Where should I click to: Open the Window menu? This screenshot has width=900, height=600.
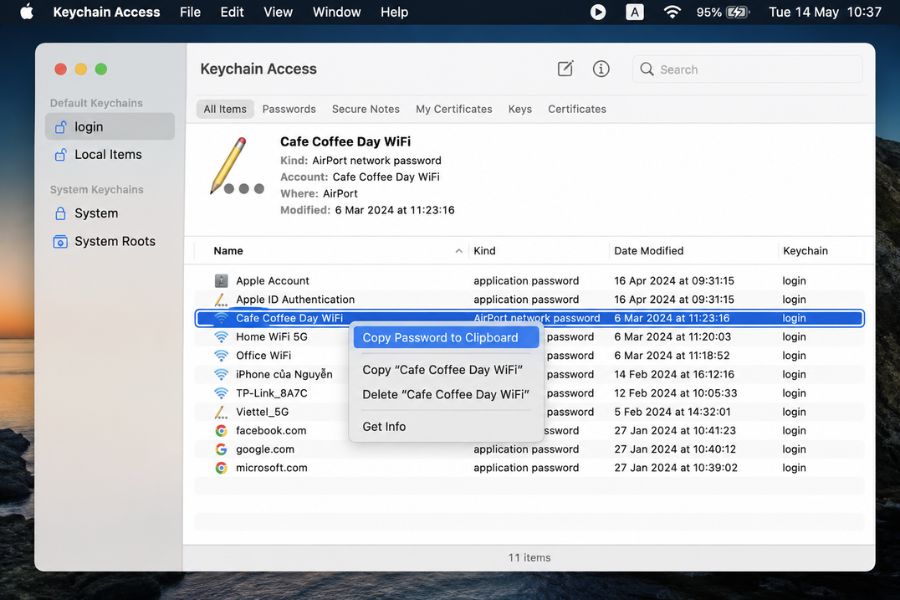coord(336,12)
